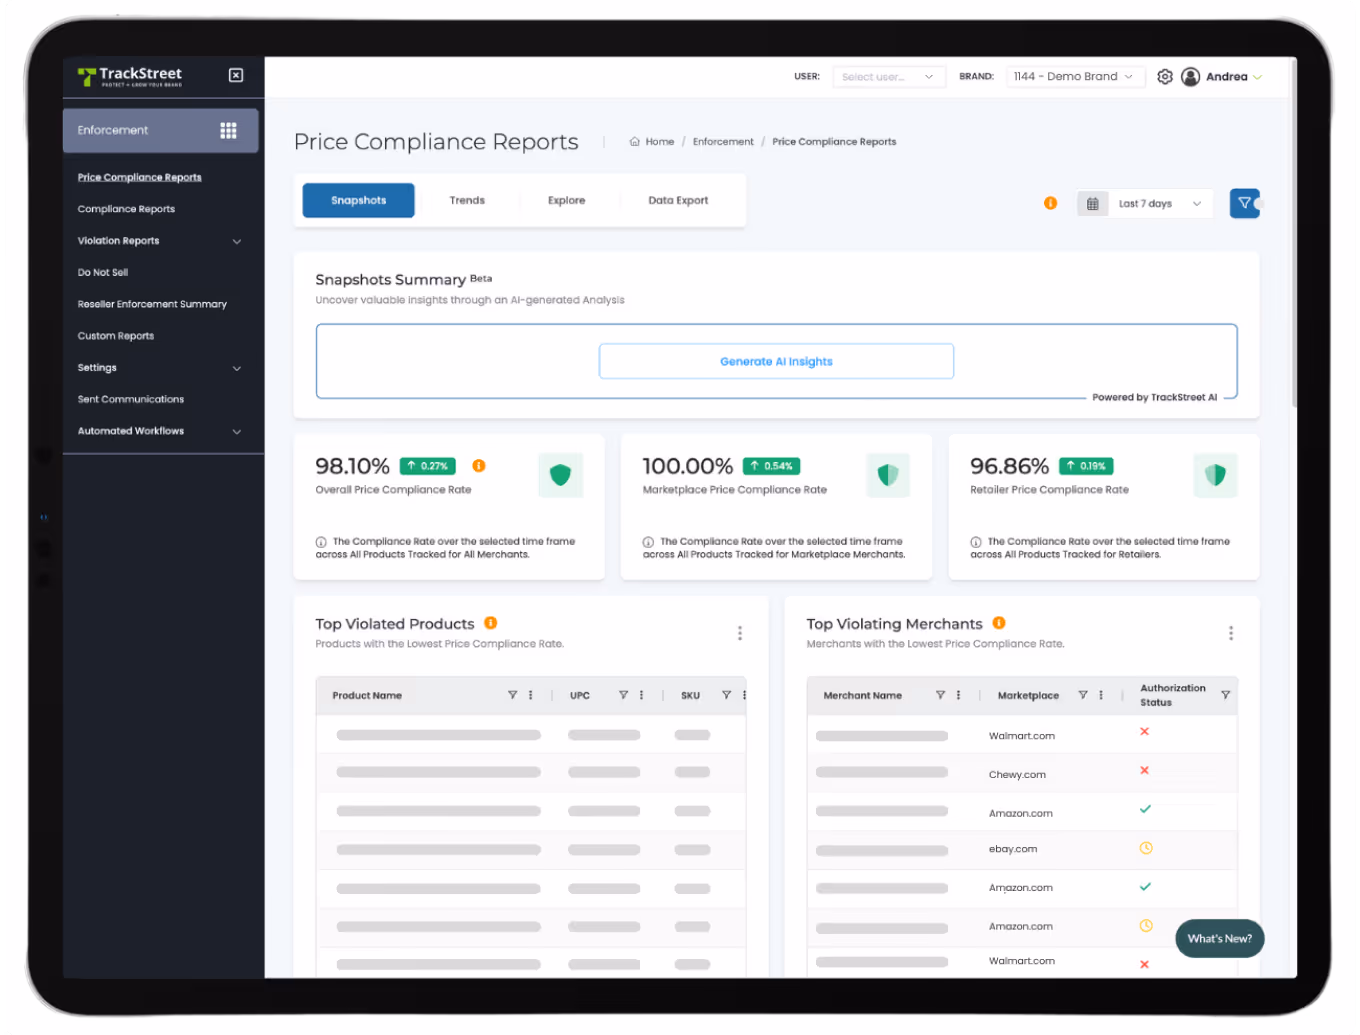Click the Chewy.com marketplace cell
Screen dimensions: 1360x1035
pyautogui.click(x=1017, y=775)
